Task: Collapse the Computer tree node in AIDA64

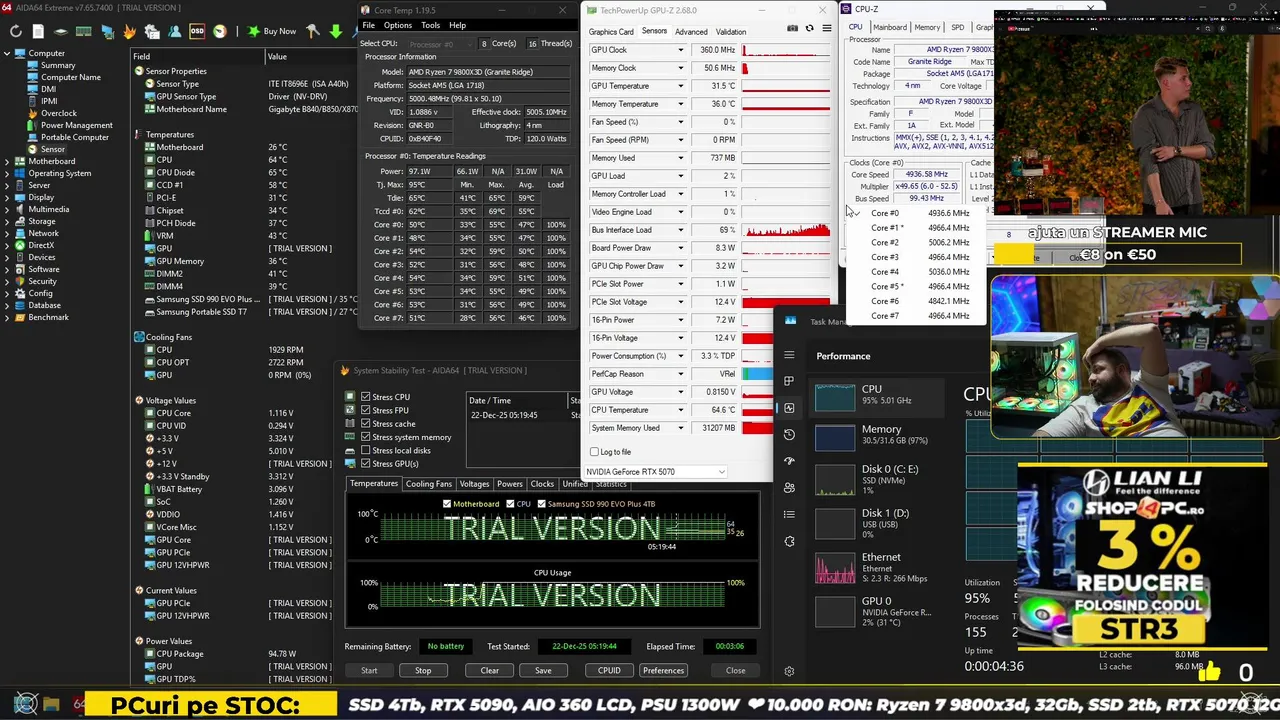Action: pos(7,53)
